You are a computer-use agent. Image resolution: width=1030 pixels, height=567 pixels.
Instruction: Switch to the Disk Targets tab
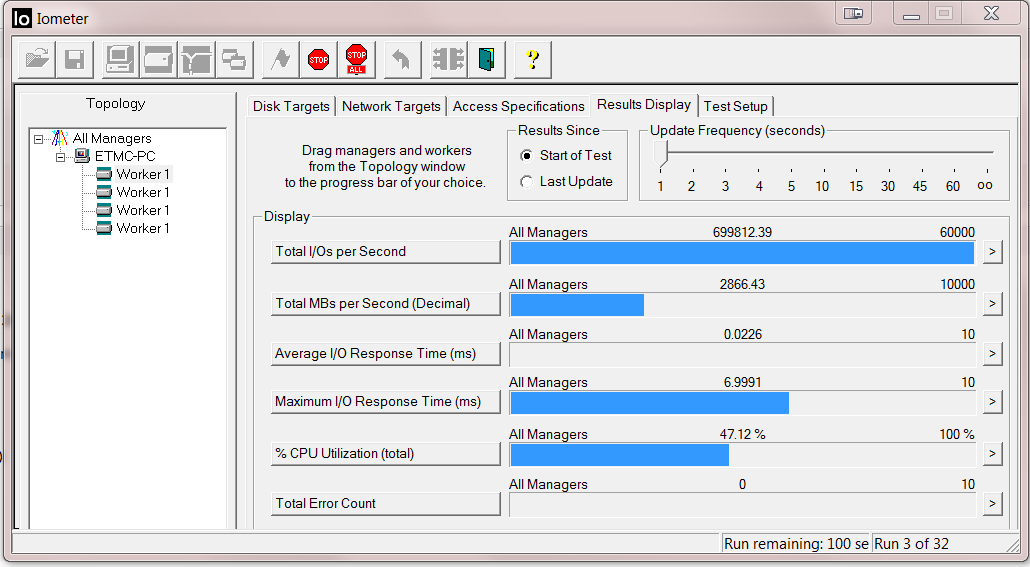291,107
